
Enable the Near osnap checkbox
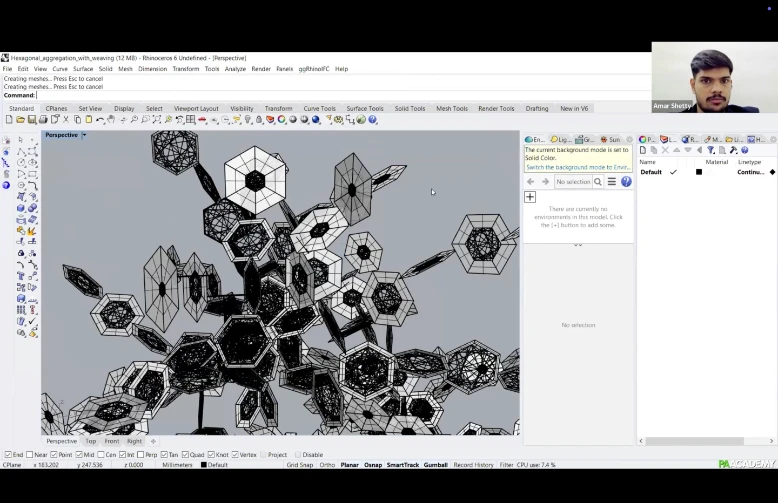point(30,455)
